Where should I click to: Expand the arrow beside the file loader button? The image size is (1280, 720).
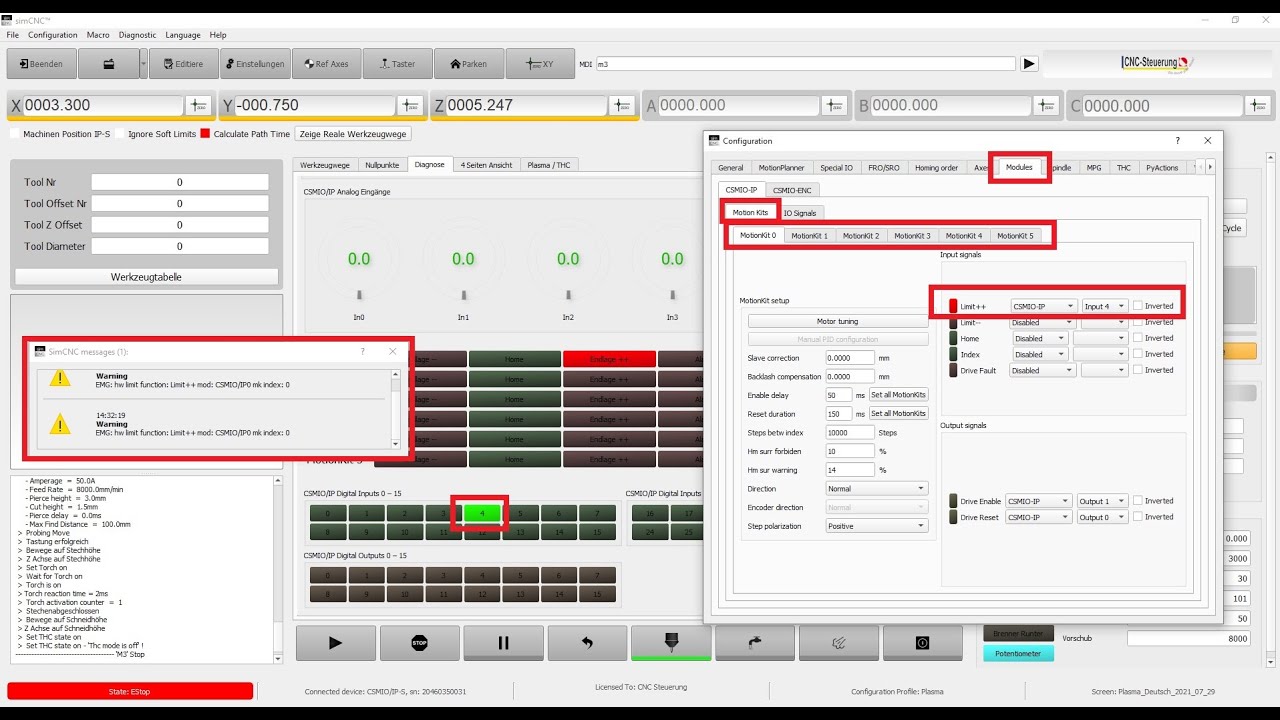click(143, 64)
